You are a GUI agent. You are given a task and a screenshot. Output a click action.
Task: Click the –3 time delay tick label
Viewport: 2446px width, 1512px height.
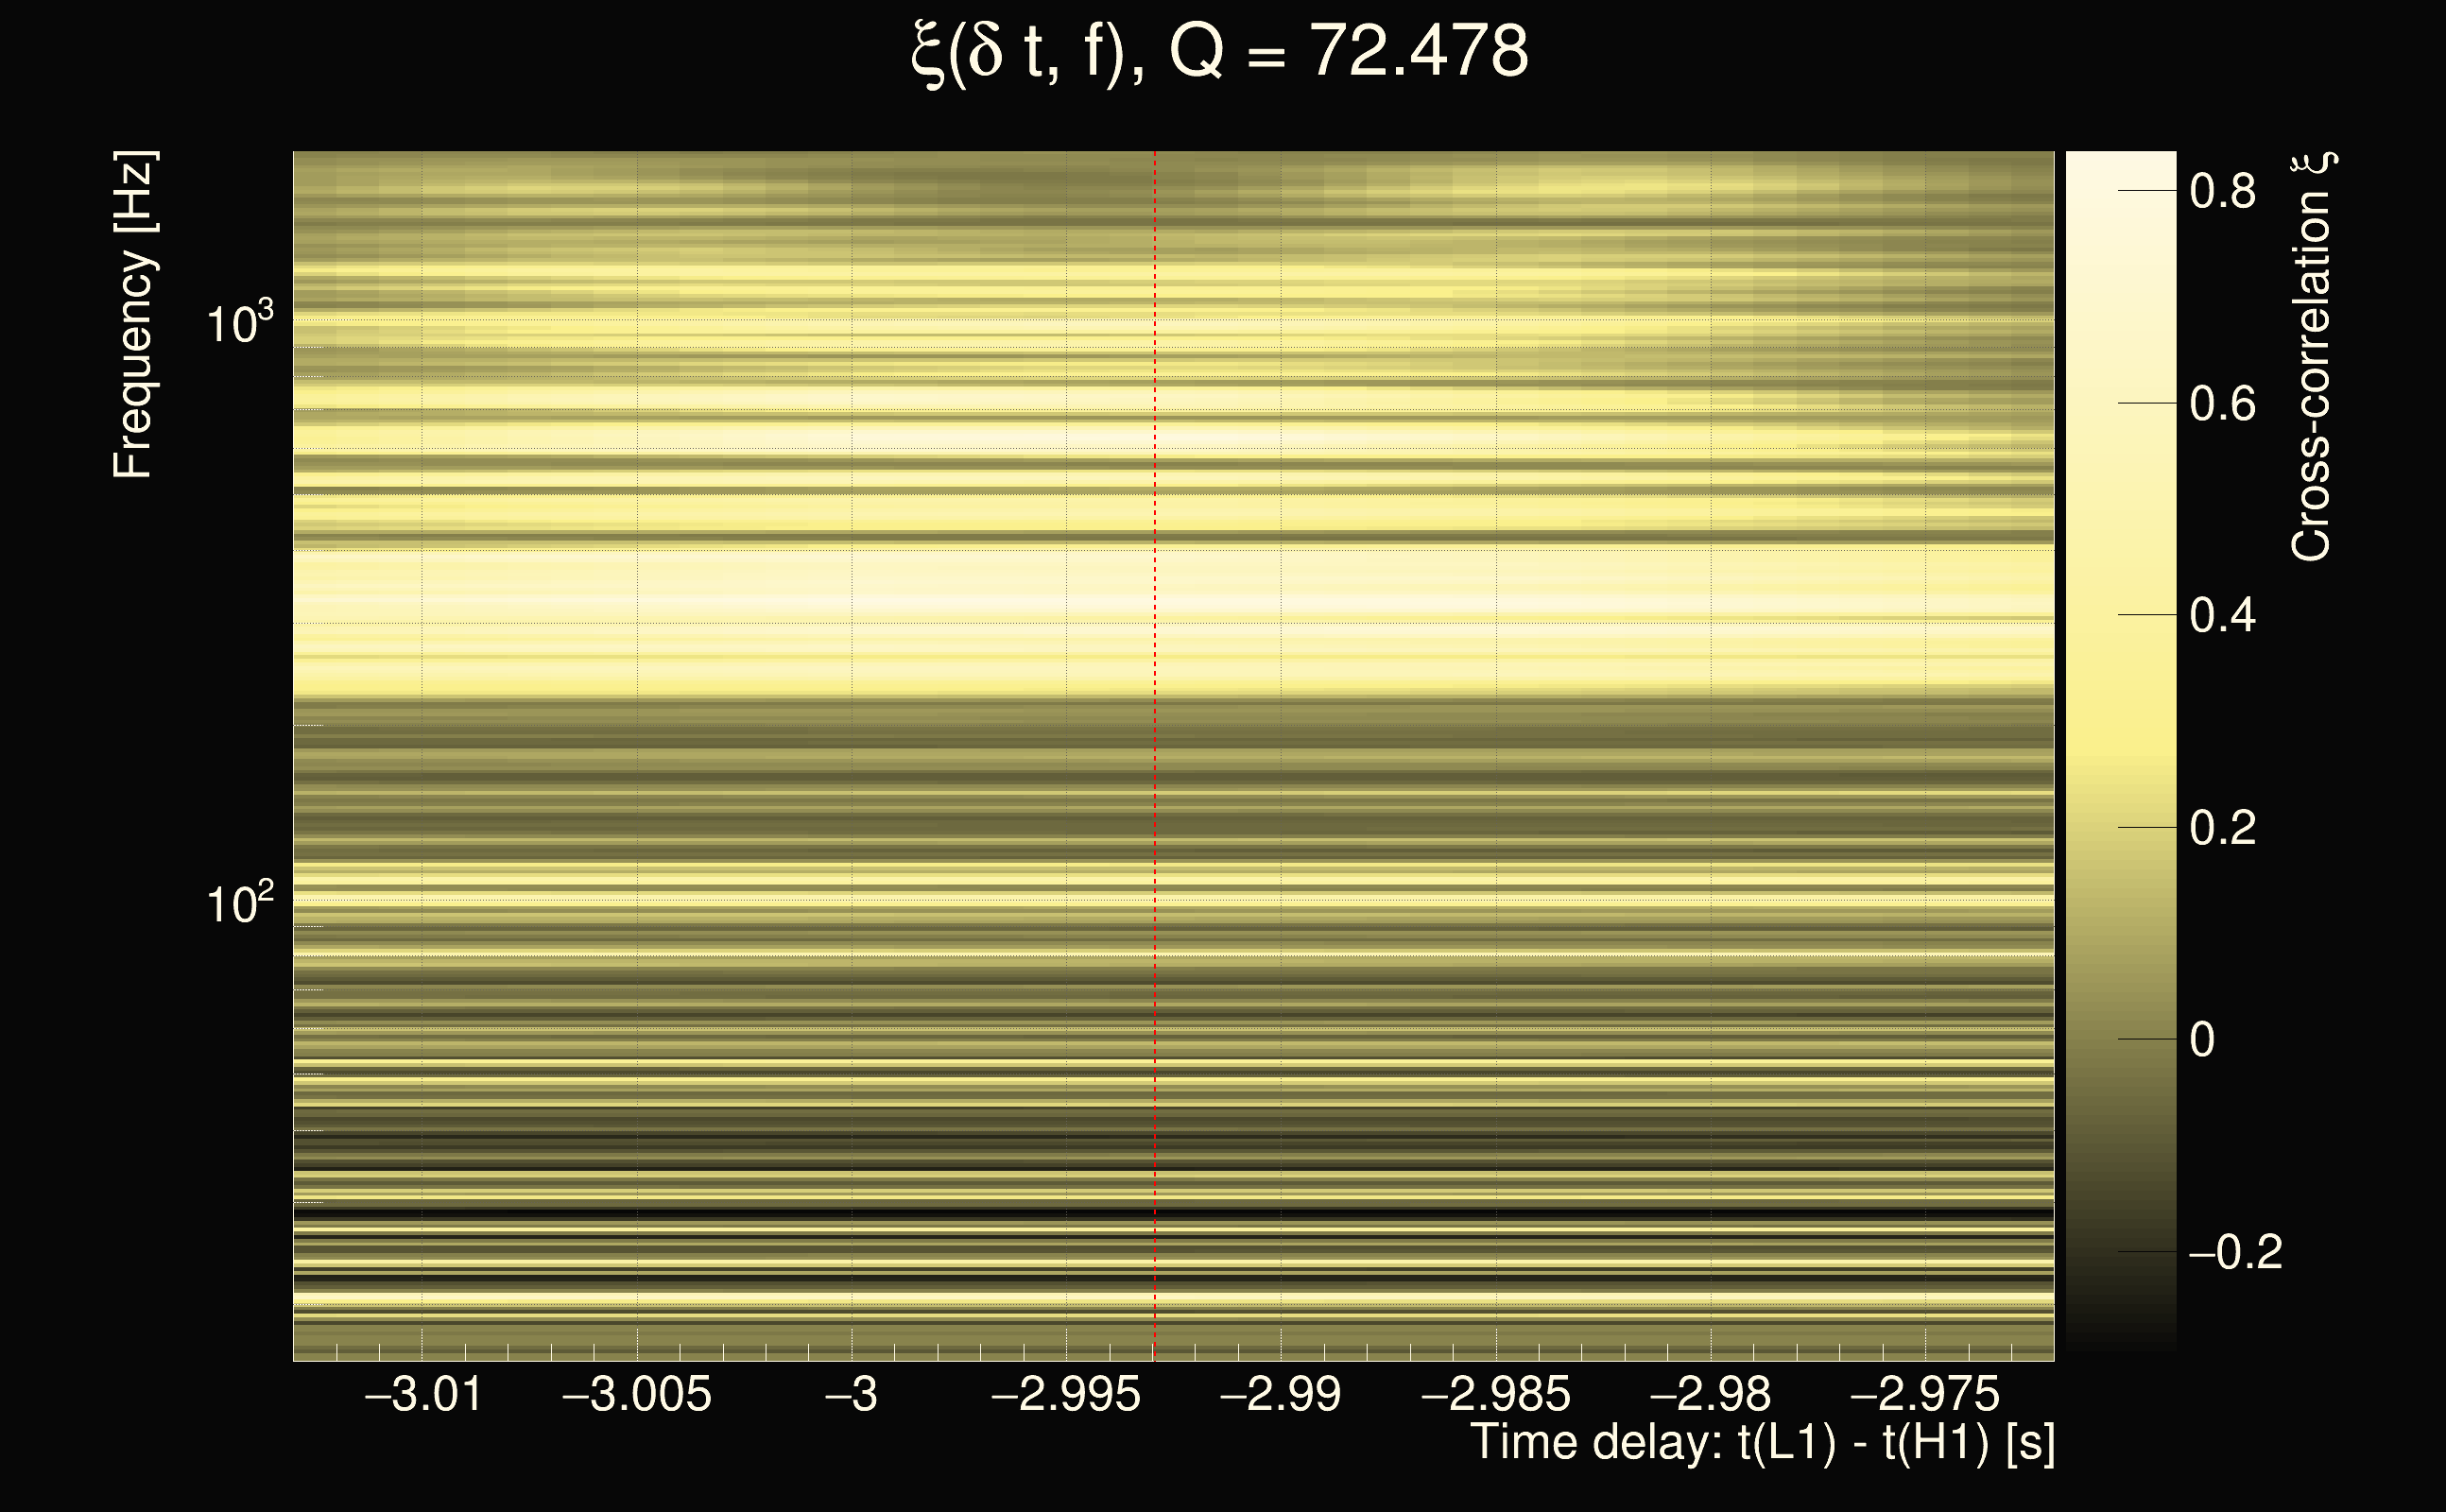point(851,1394)
